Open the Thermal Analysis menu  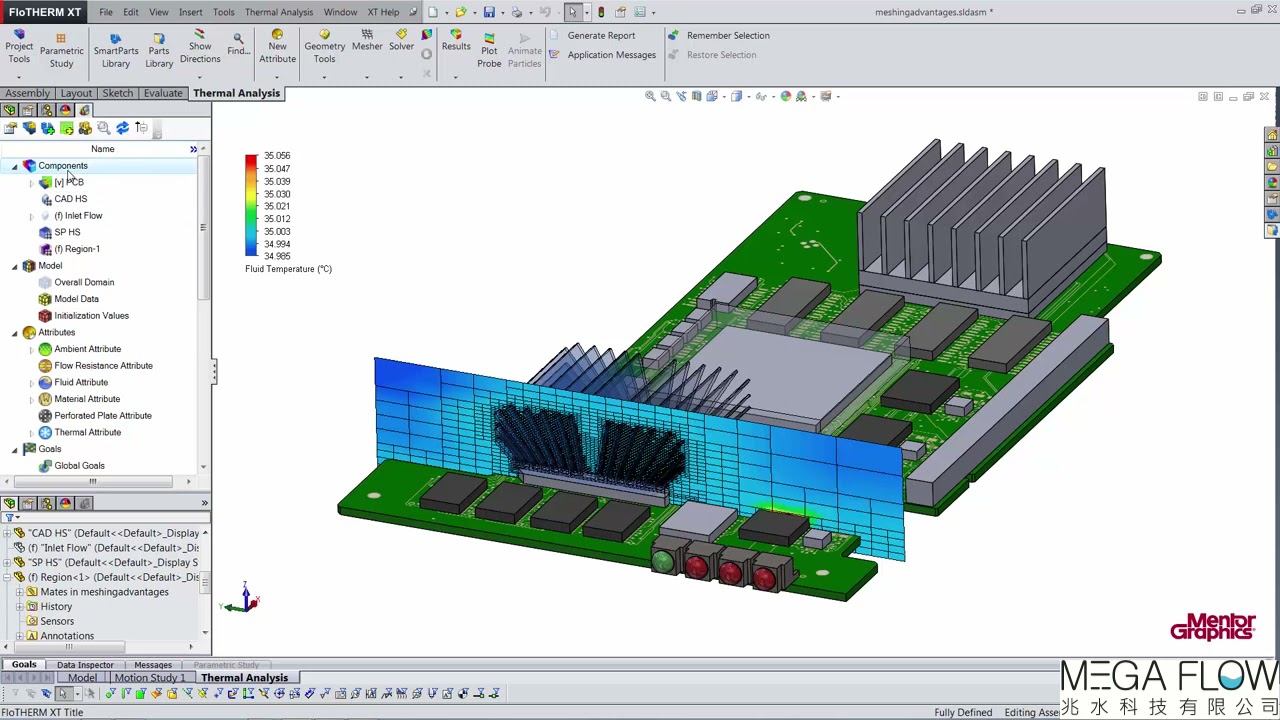pos(278,12)
